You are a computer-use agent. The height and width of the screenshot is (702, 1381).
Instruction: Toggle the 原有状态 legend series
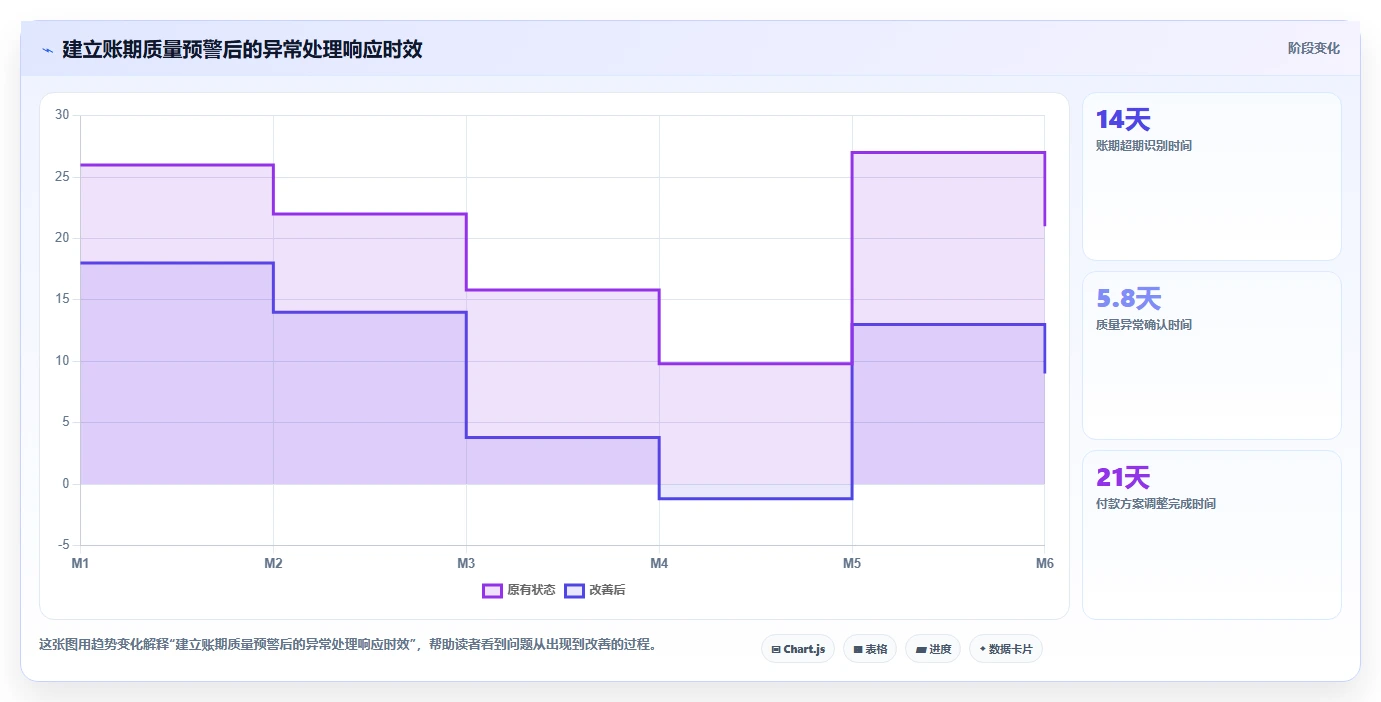[x=519, y=590]
